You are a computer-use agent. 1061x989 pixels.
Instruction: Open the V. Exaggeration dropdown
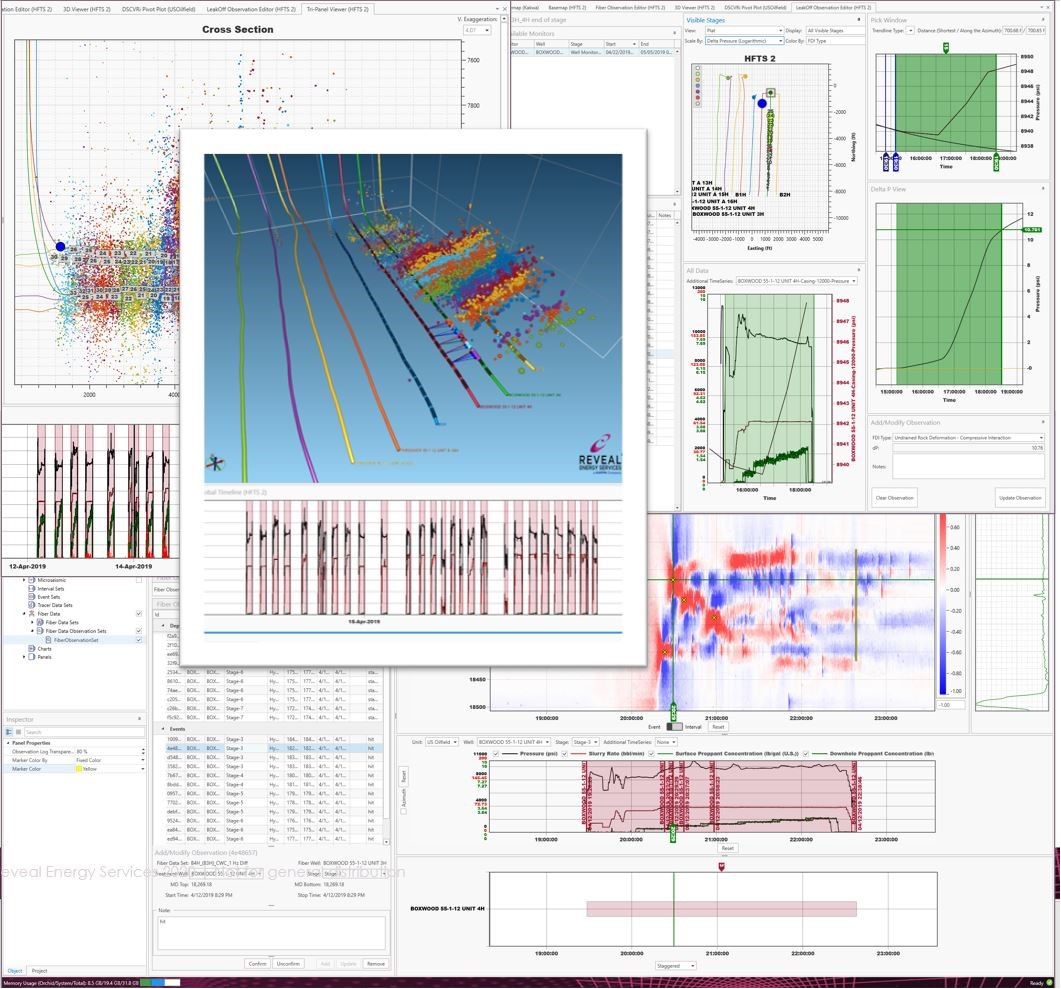(x=477, y=30)
